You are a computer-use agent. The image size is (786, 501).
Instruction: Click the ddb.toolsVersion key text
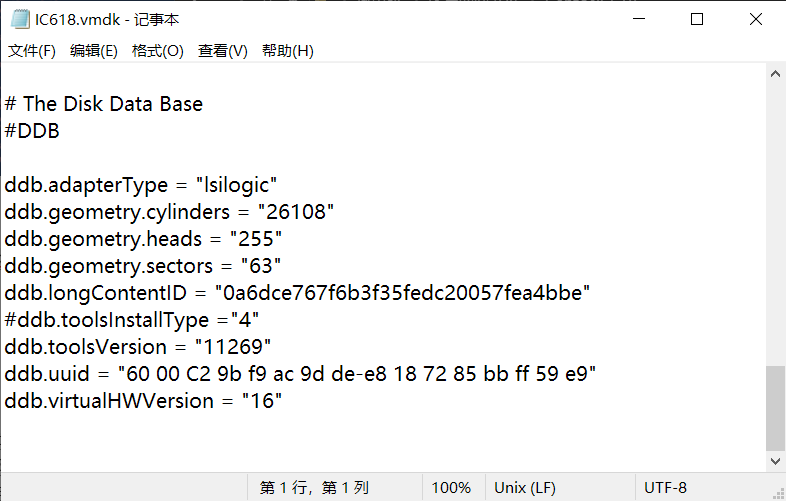pyautogui.click(x=85, y=347)
